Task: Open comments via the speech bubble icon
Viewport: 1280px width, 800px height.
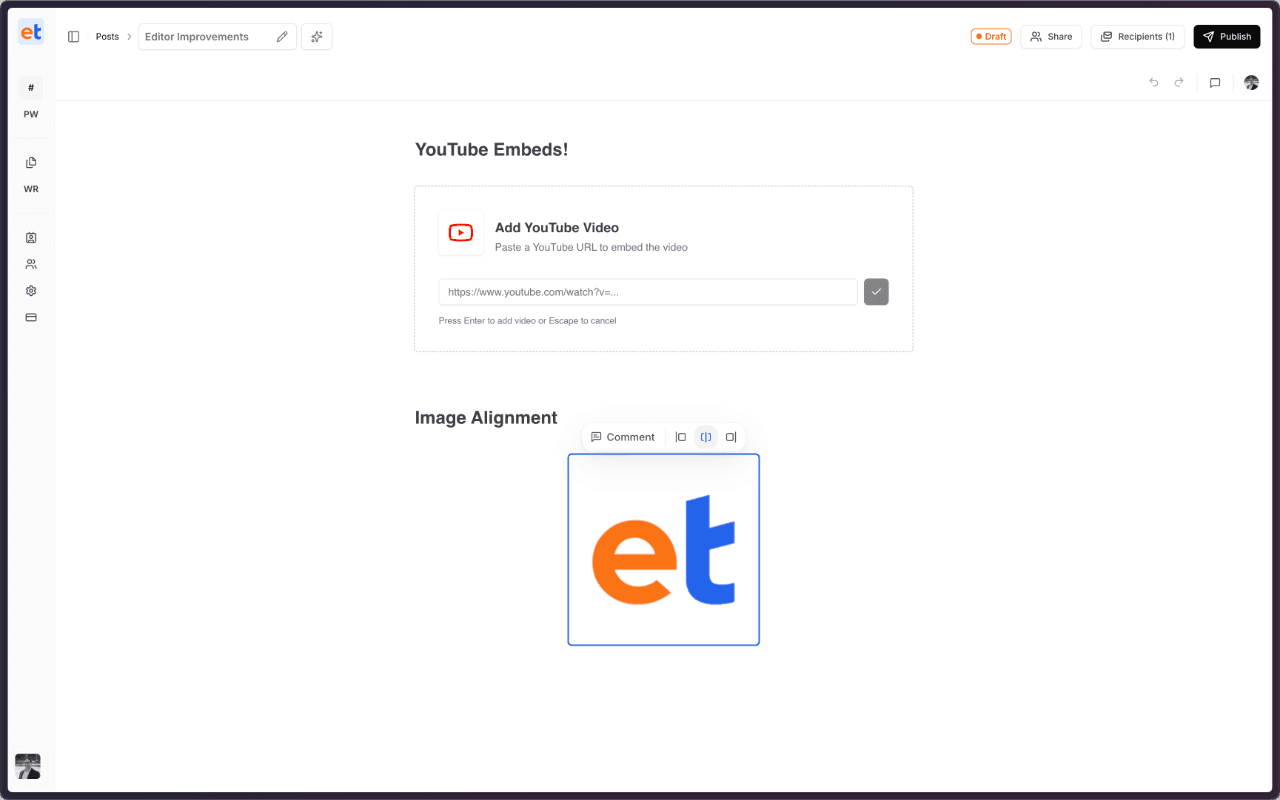Action: point(1215,83)
